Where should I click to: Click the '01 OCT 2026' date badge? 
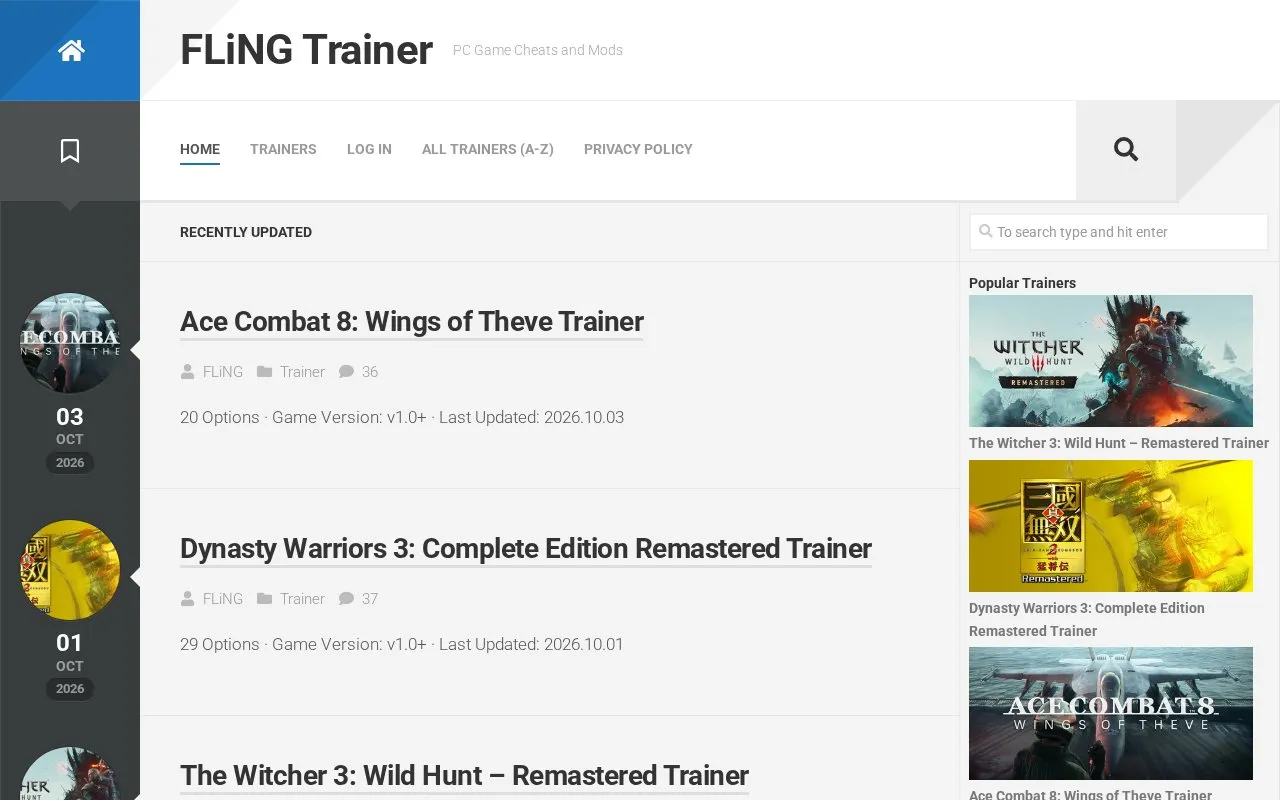pos(70,665)
